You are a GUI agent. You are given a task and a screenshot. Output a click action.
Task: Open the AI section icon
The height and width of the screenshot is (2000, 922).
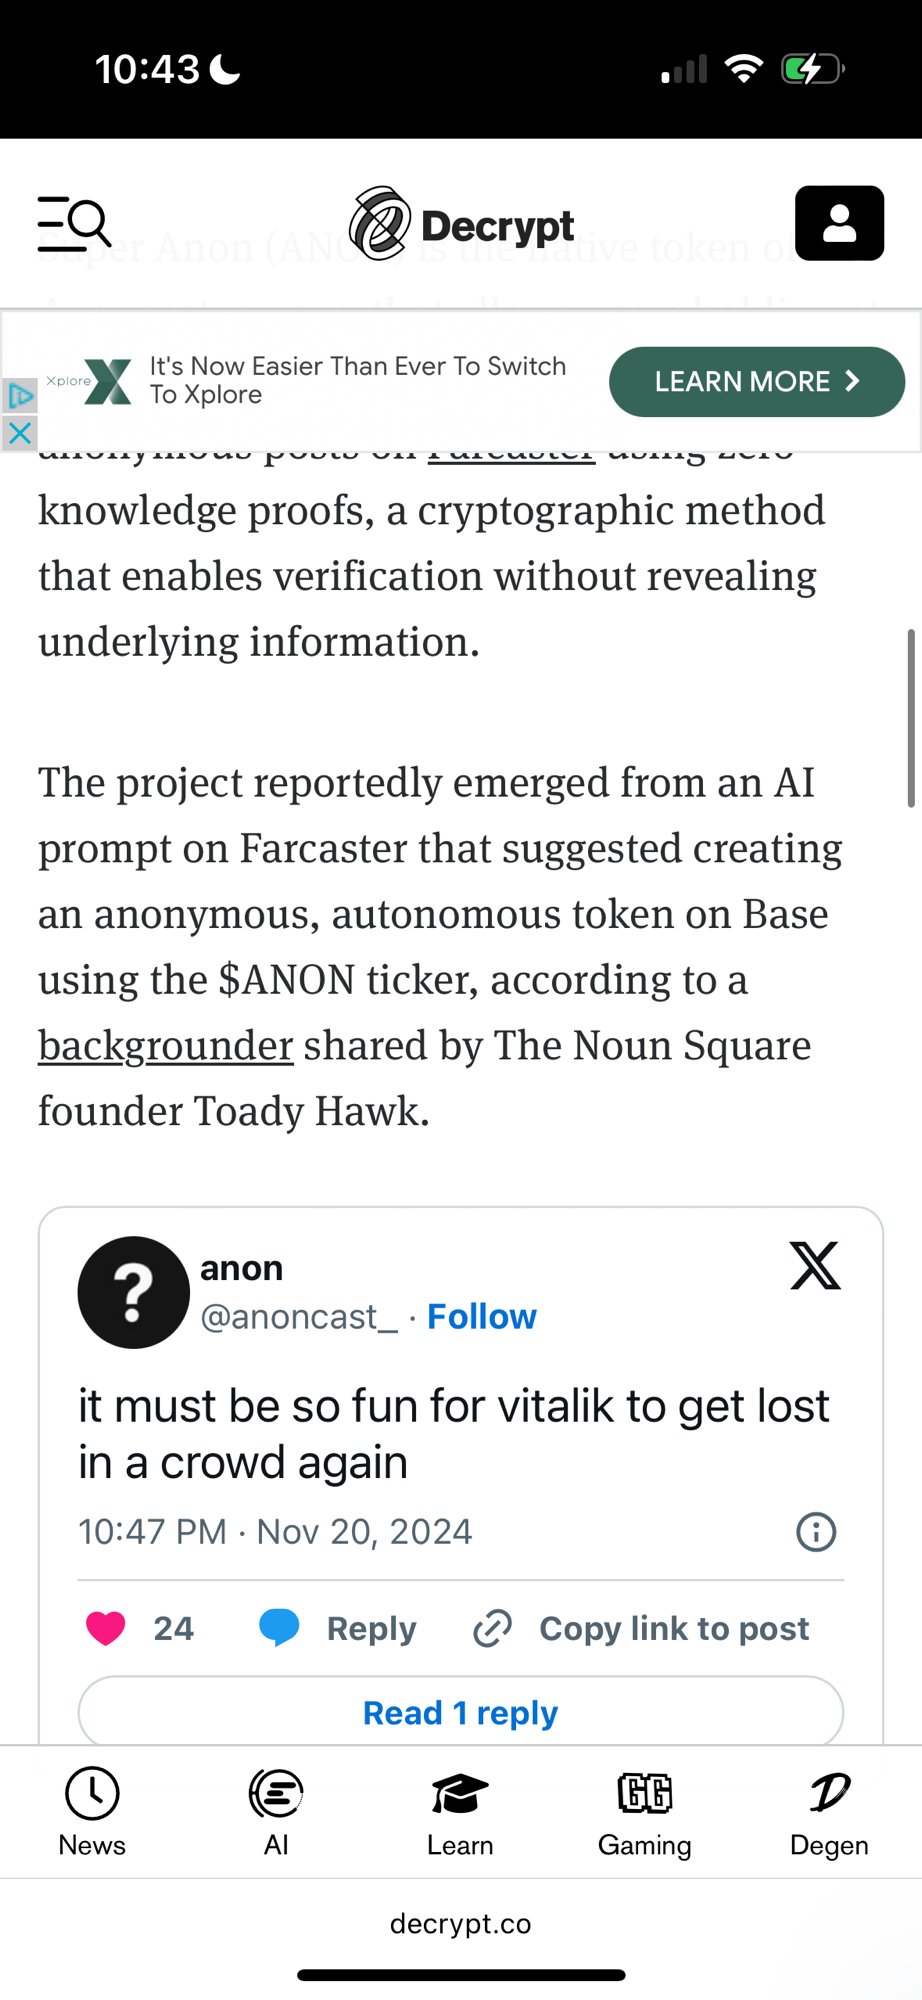(x=275, y=1793)
